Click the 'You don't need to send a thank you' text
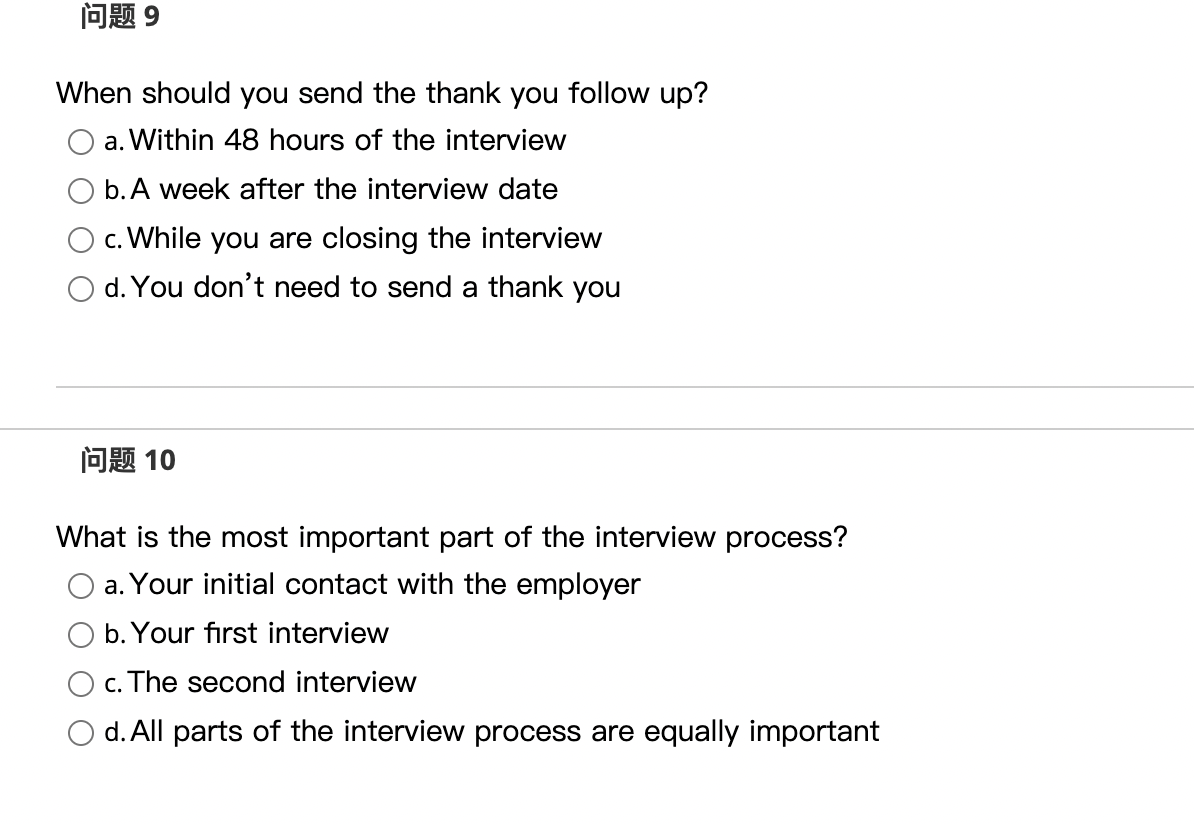The width and height of the screenshot is (1194, 824). [x=375, y=287]
